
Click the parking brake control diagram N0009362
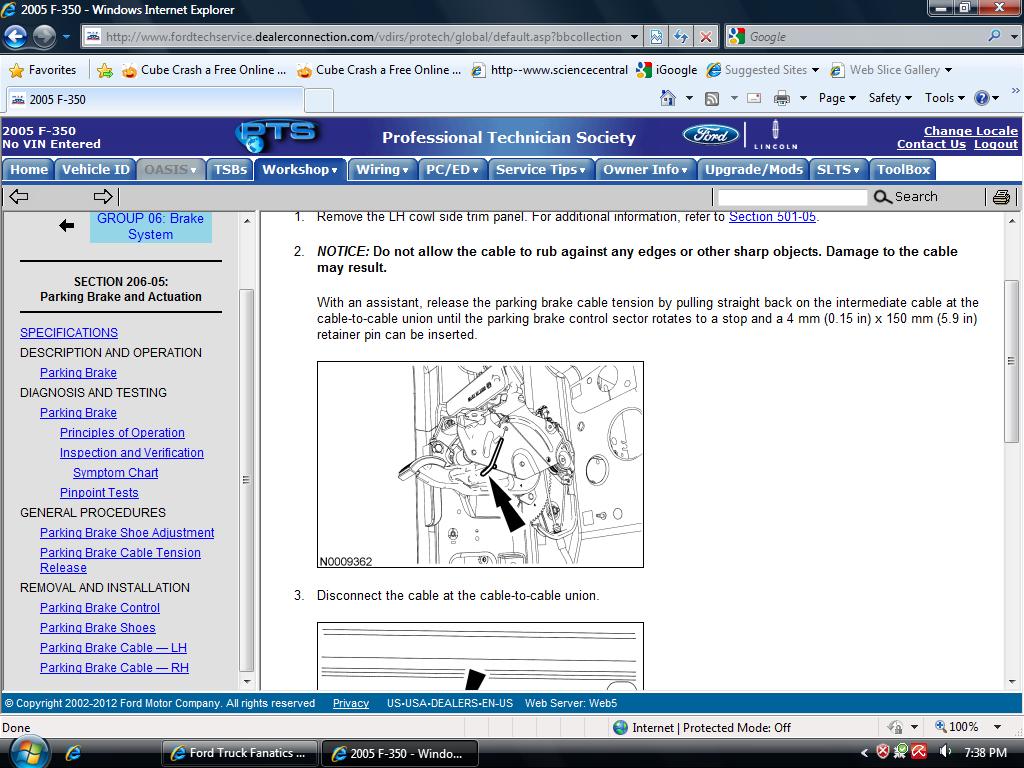[x=480, y=464]
